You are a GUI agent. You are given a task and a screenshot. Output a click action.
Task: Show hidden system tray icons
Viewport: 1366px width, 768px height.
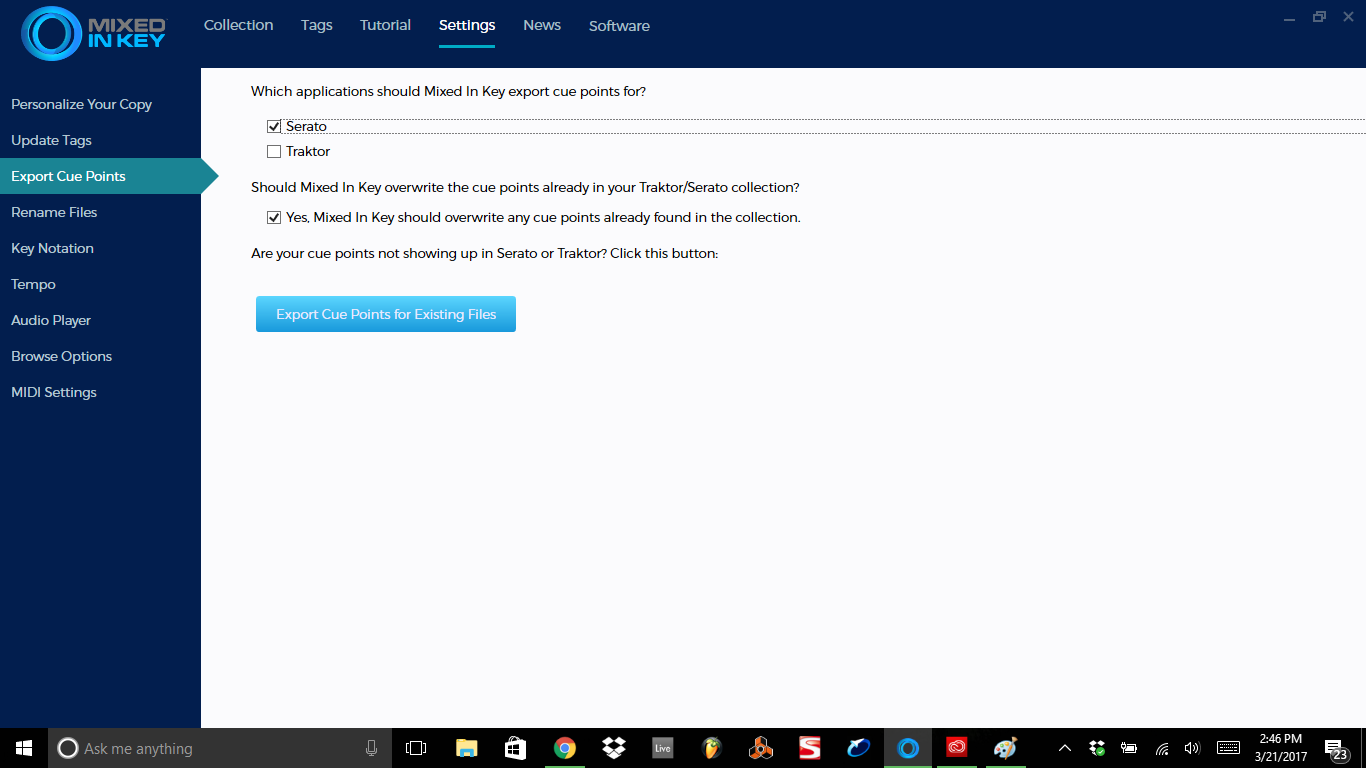pyautogui.click(x=1065, y=748)
